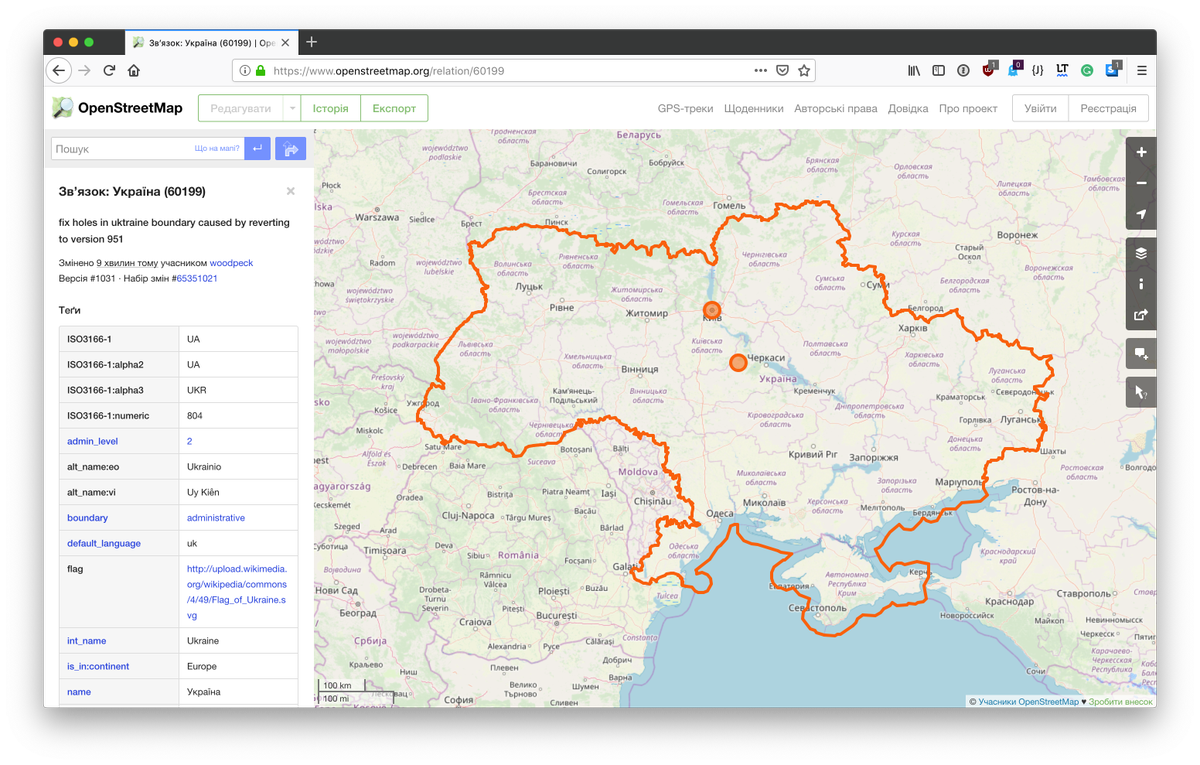The width and height of the screenshot is (1200, 765).
Task: Switch to the Історія tab
Action: point(331,107)
